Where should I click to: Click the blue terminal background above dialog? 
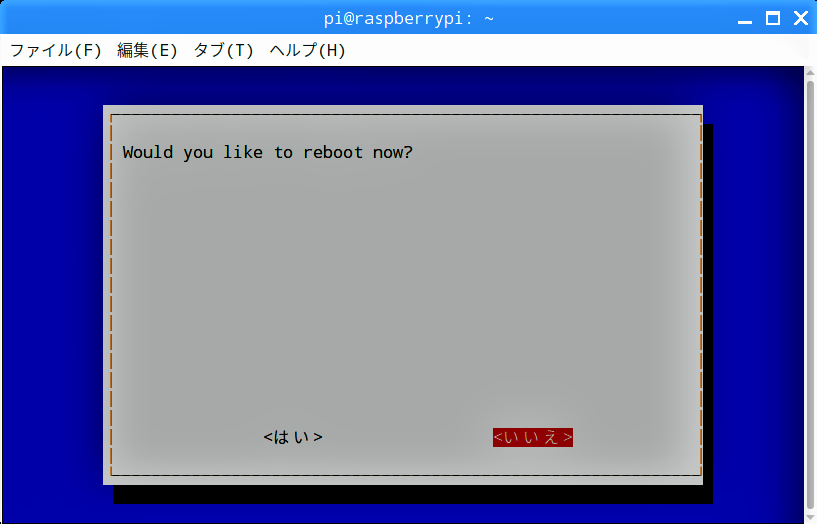click(x=401, y=85)
